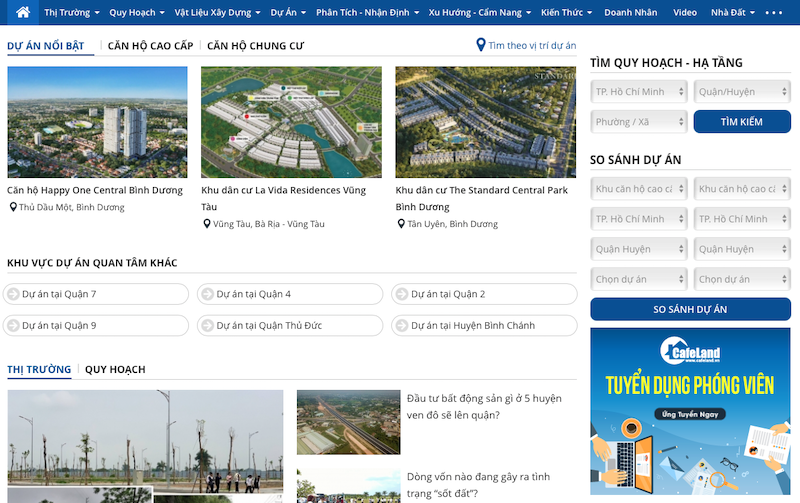Open Căn hộ Happy One Central Bình Dương link
The width and height of the screenshot is (800, 503).
95,190
